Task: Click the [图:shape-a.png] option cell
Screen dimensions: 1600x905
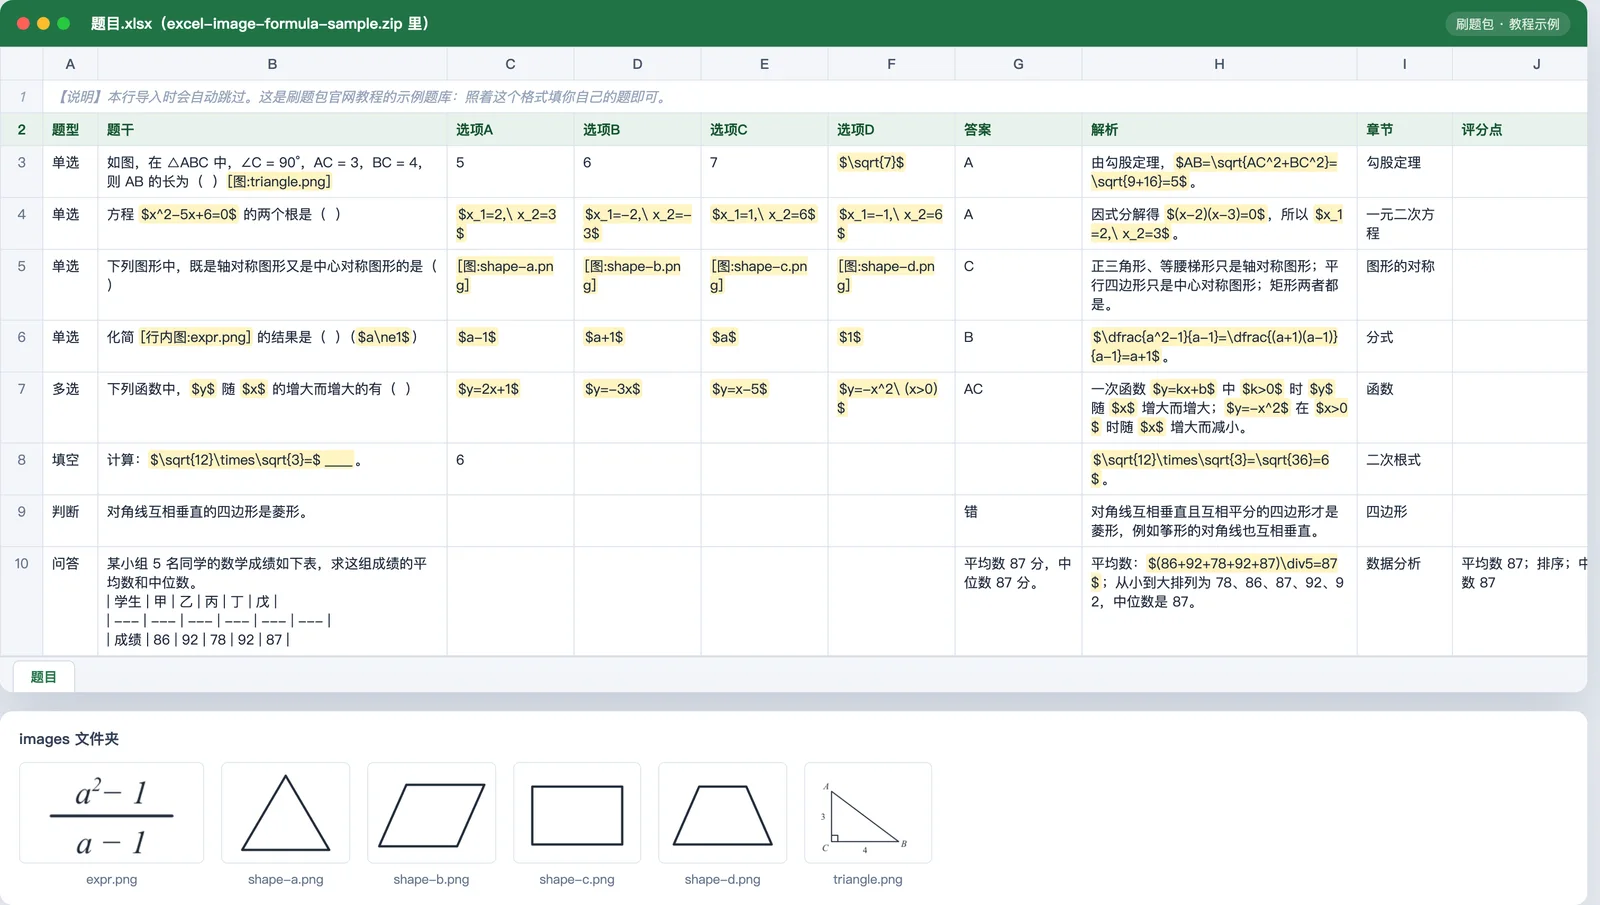Action: (x=510, y=285)
